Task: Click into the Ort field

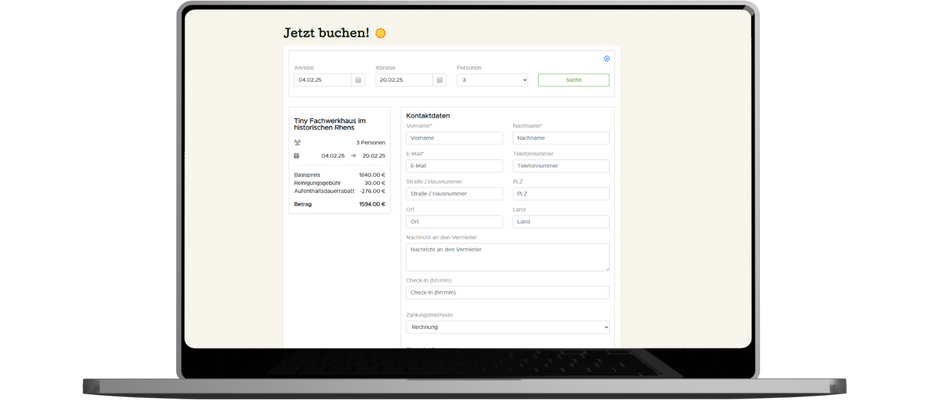Action: (x=454, y=221)
